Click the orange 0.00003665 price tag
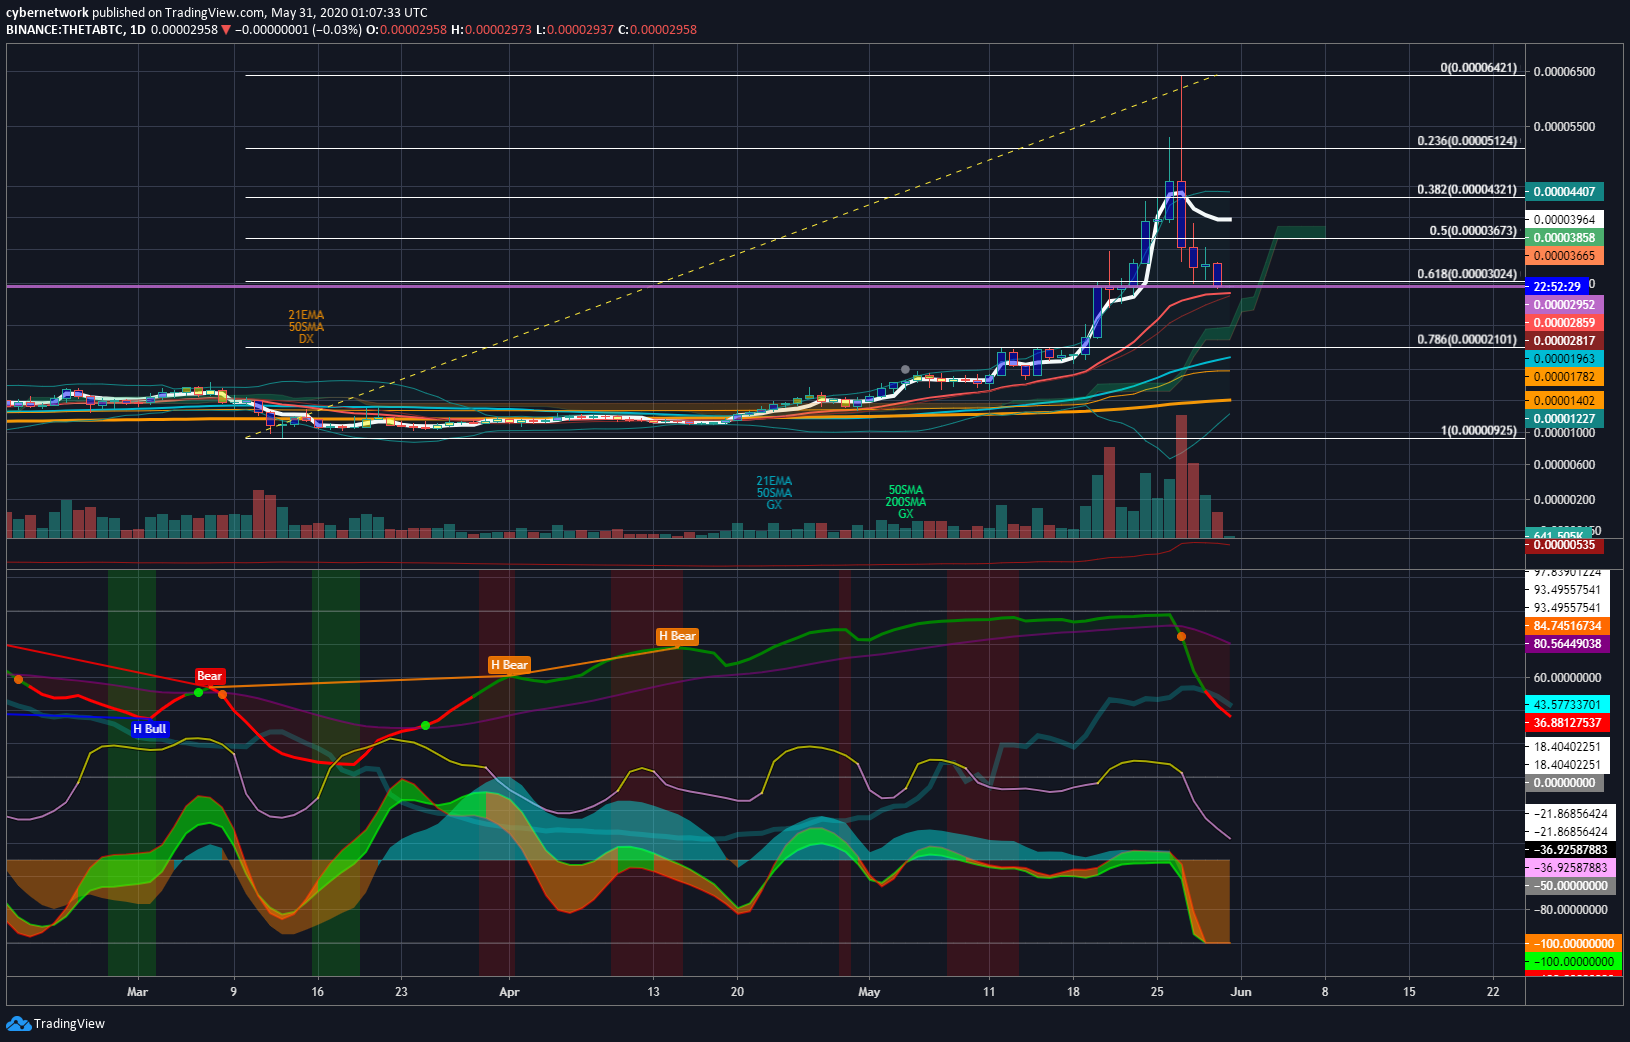The width and height of the screenshot is (1630, 1042). coord(1564,256)
